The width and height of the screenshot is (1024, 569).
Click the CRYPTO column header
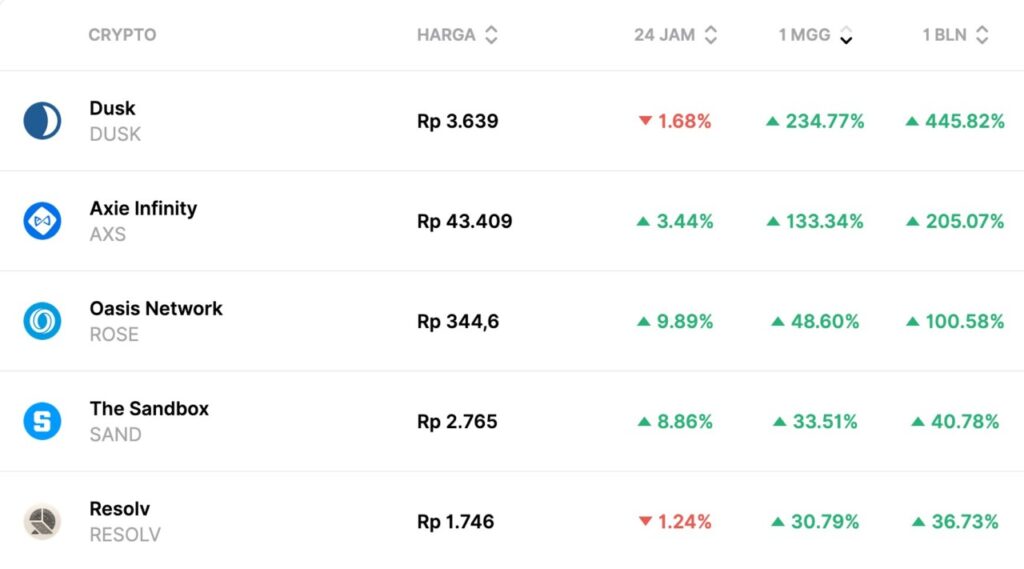point(122,35)
